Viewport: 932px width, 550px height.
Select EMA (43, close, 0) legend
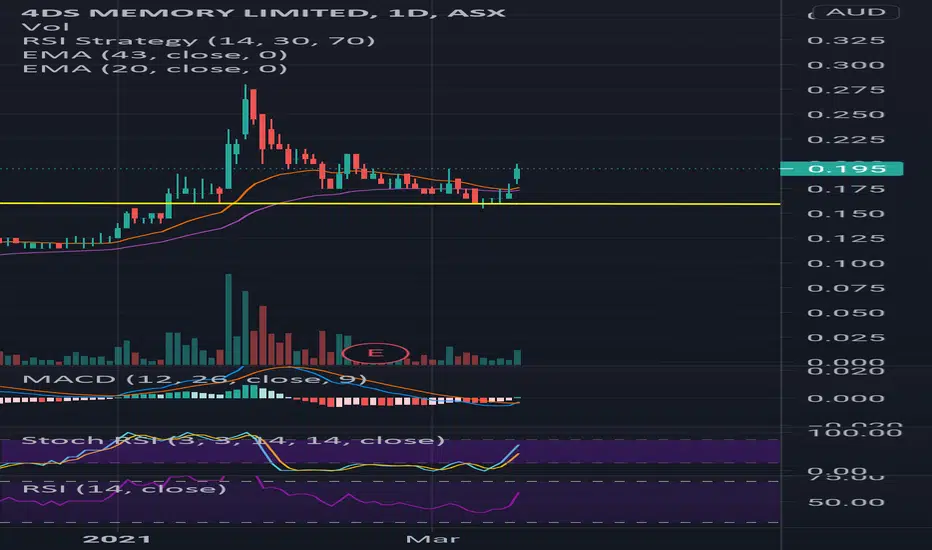pyautogui.click(x=155, y=55)
